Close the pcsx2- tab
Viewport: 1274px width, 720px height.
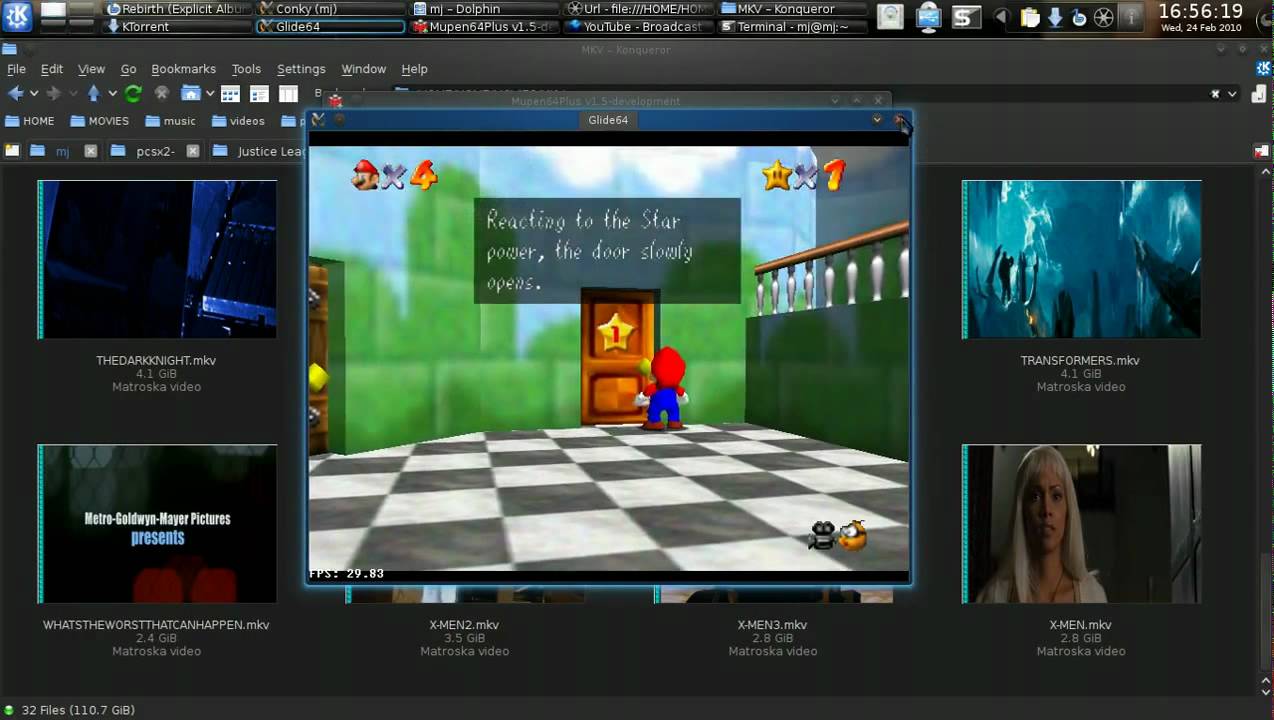pyautogui.click(x=193, y=152)
